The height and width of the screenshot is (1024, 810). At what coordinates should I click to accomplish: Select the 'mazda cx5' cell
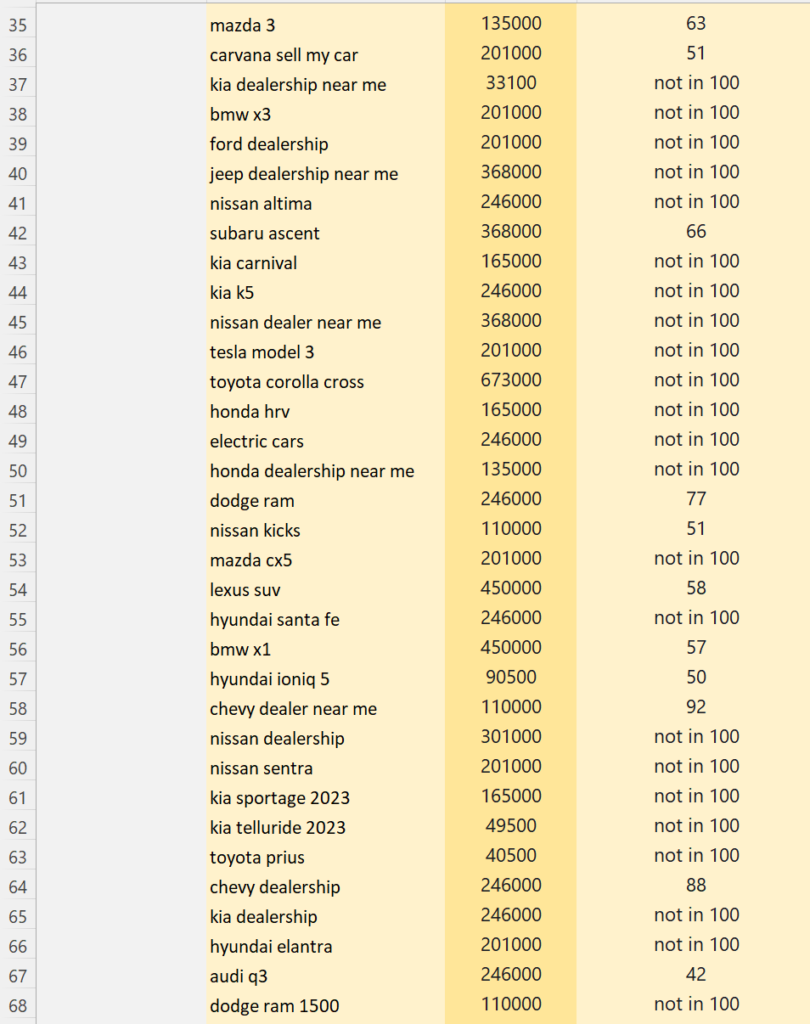pos(325,560)
